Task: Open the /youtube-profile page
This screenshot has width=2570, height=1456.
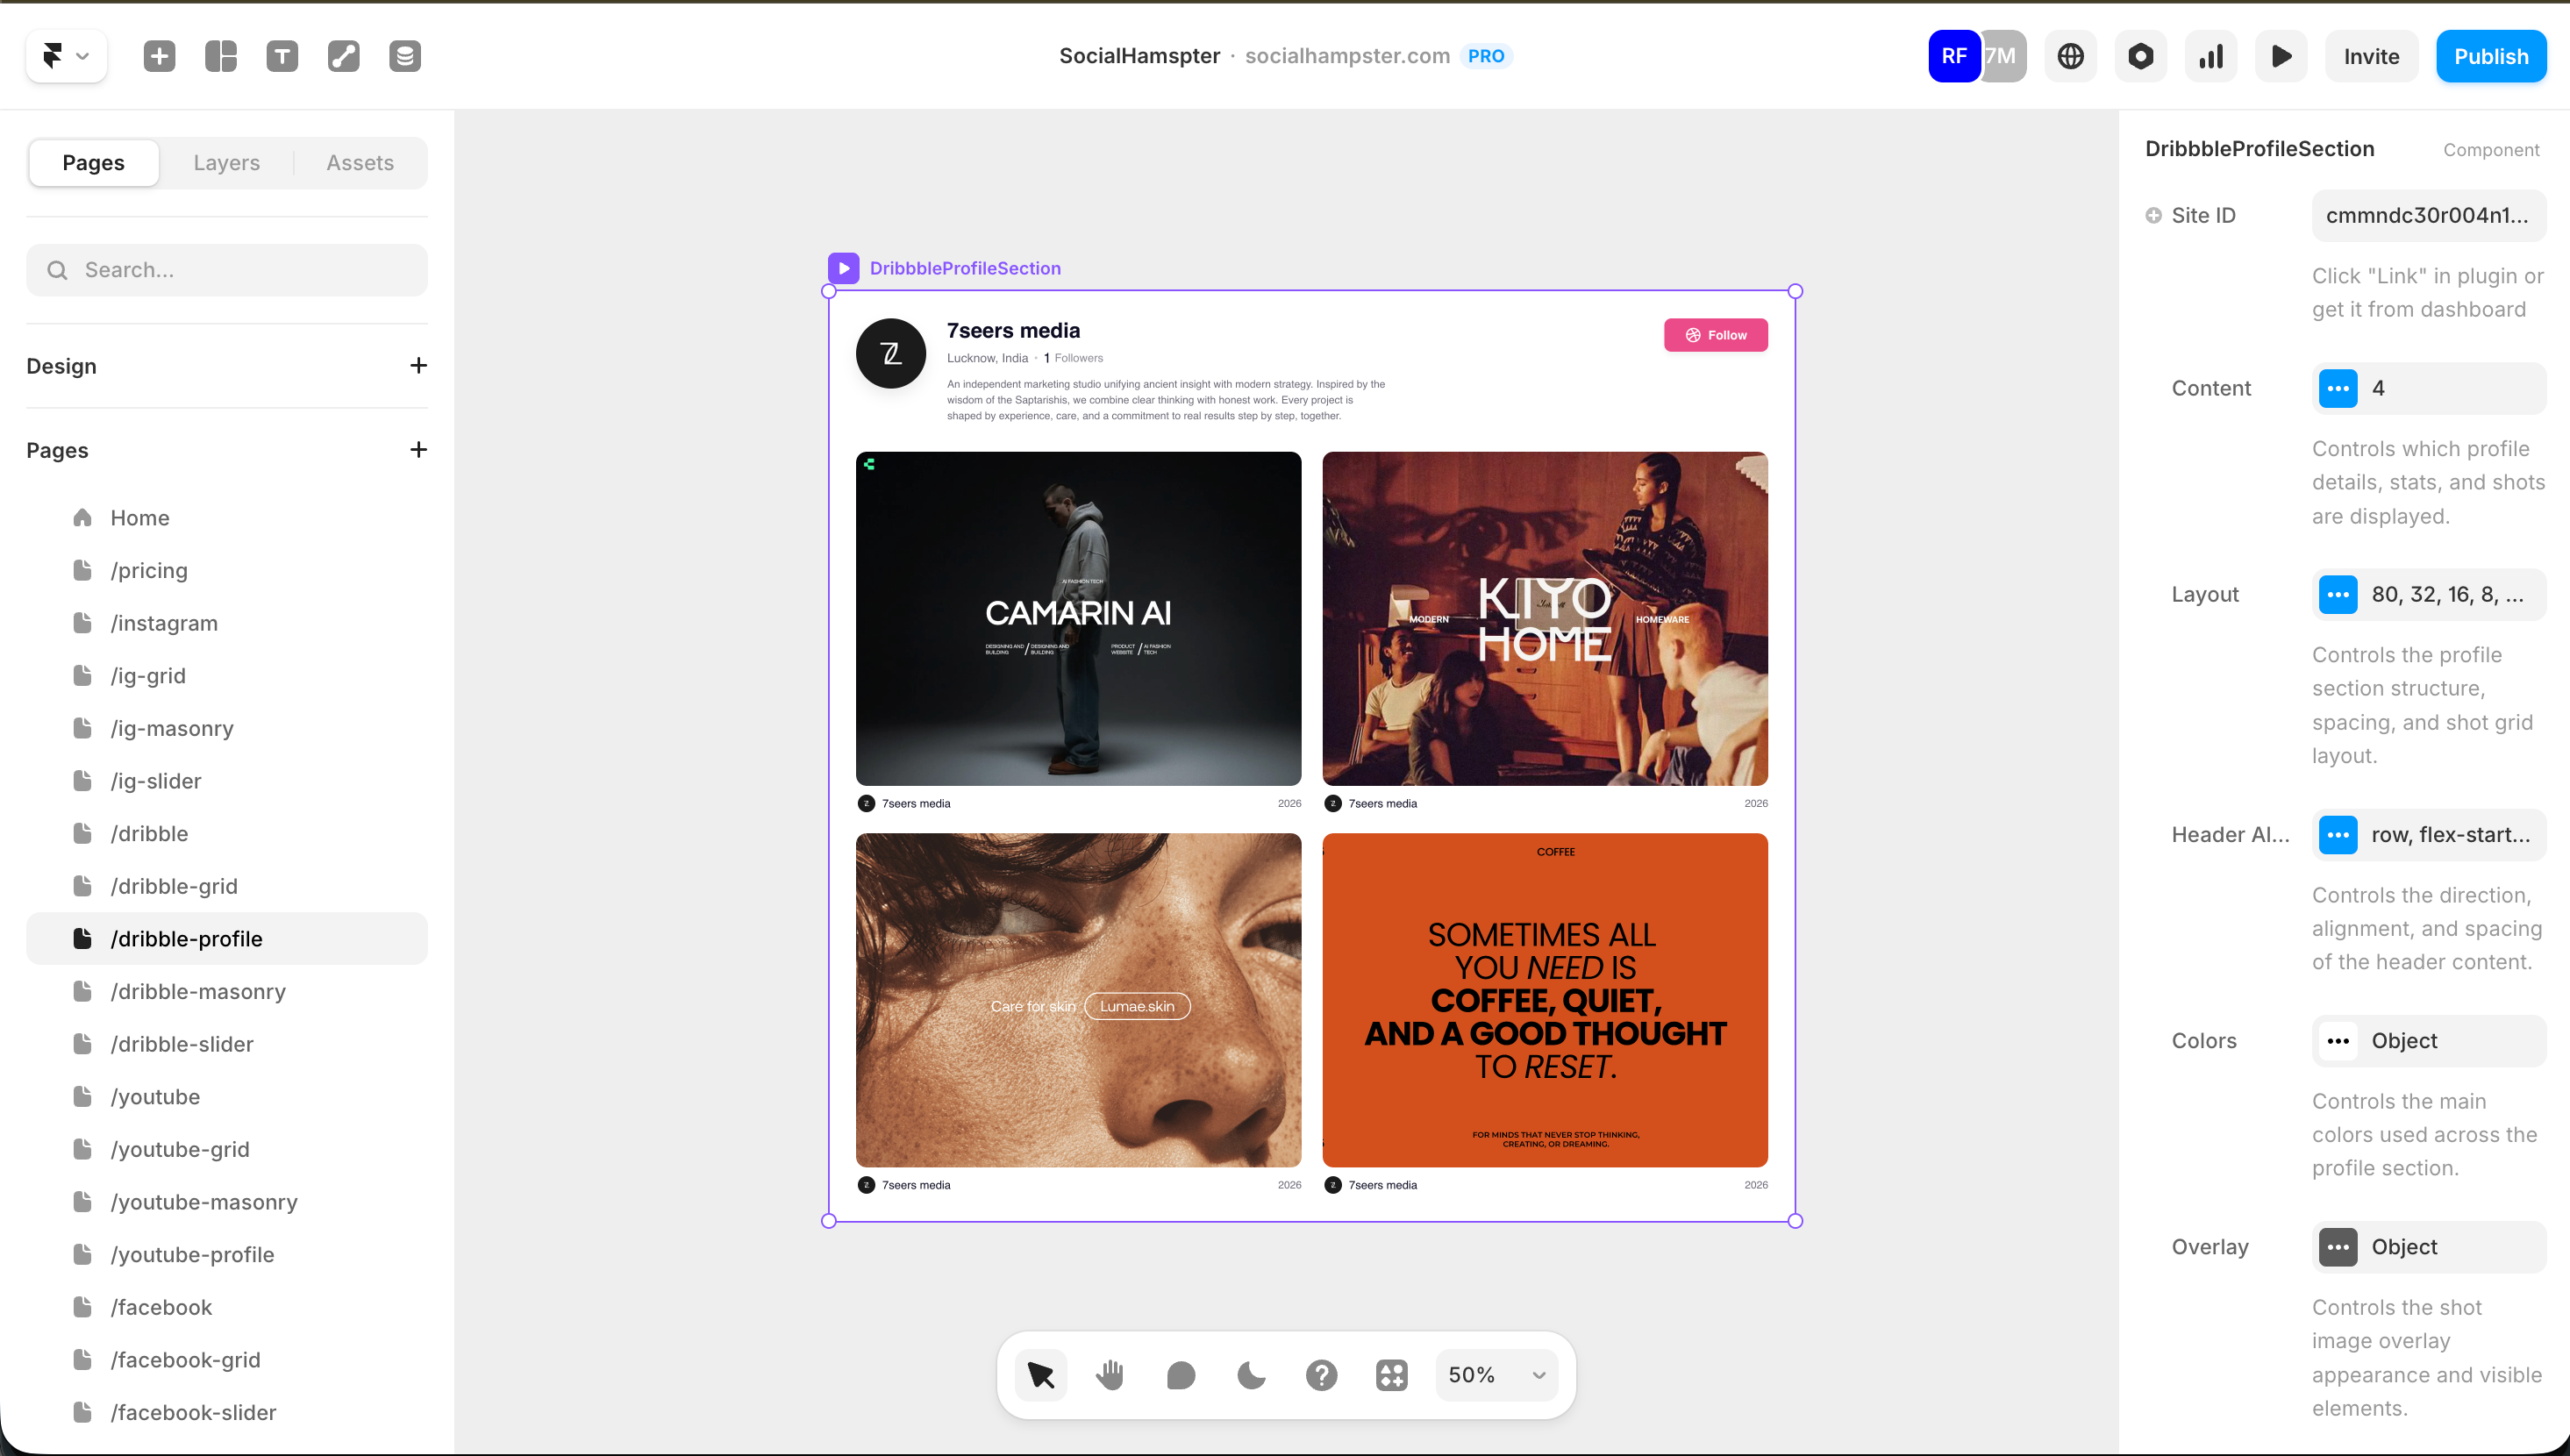Action: [227, 1255]
